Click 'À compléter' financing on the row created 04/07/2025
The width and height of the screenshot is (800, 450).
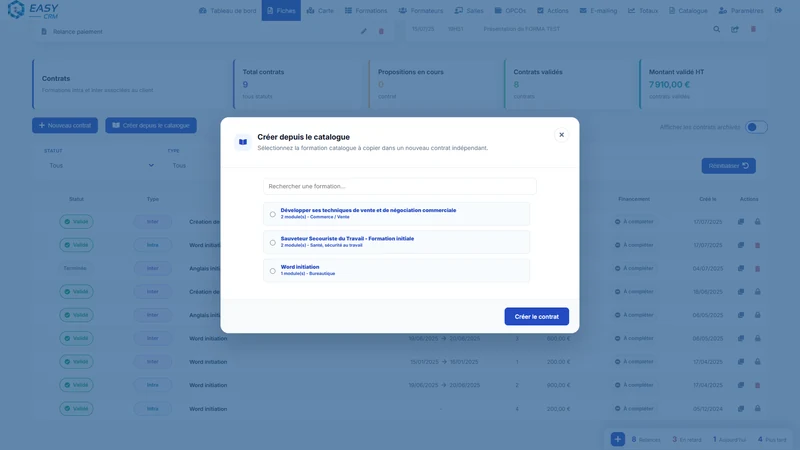click(634, 268)
